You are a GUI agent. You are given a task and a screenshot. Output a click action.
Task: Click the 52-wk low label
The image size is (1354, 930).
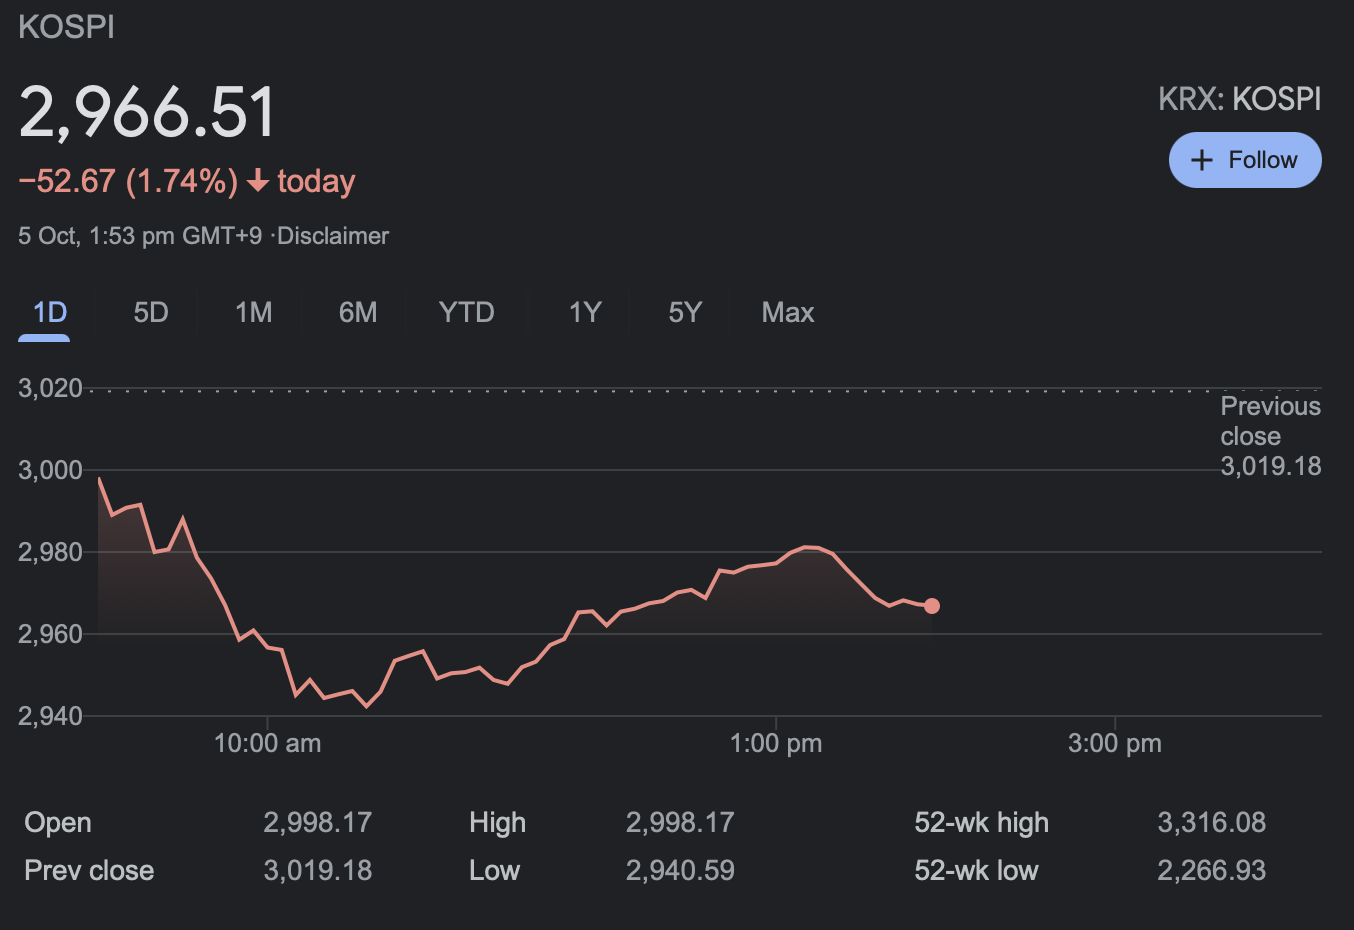pyautogui.click(x=976, y=871)
